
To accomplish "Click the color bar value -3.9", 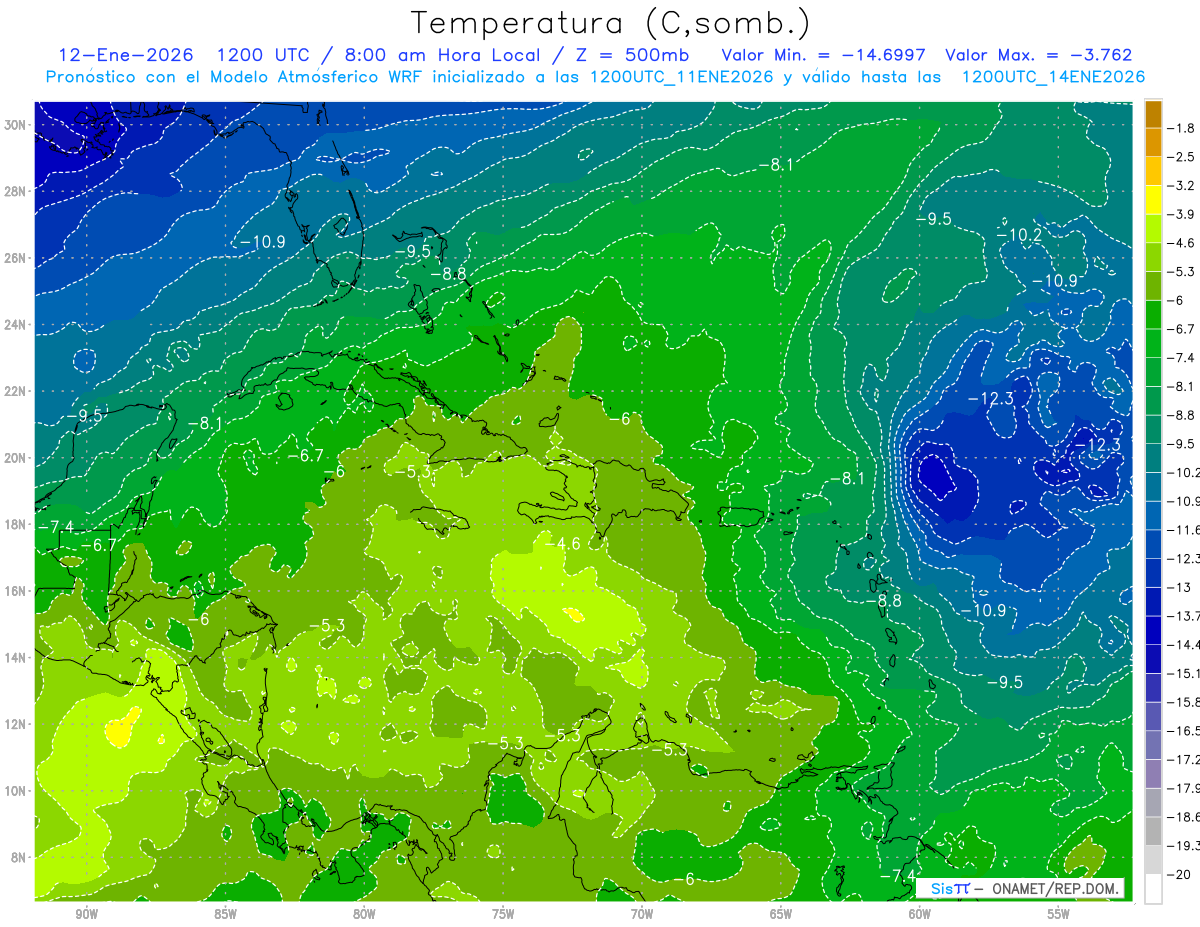I will (x=1181, y=214).
